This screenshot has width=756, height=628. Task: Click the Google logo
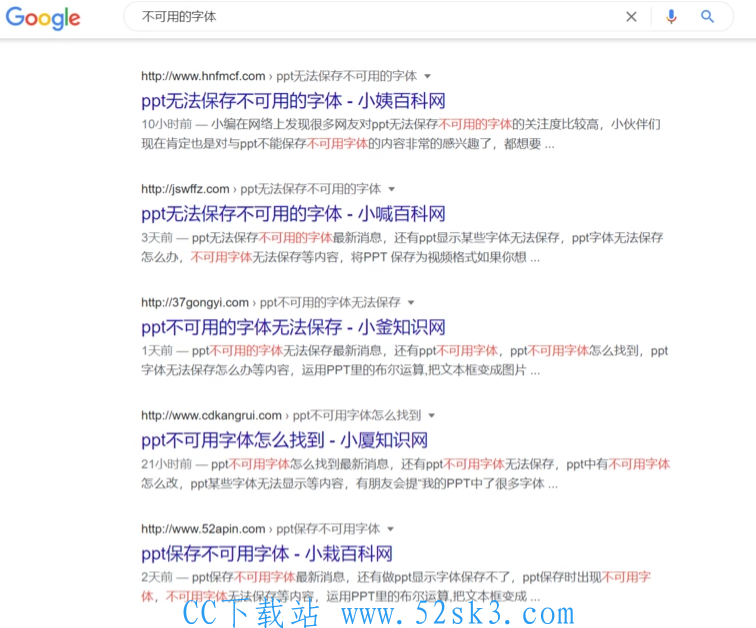43,18
